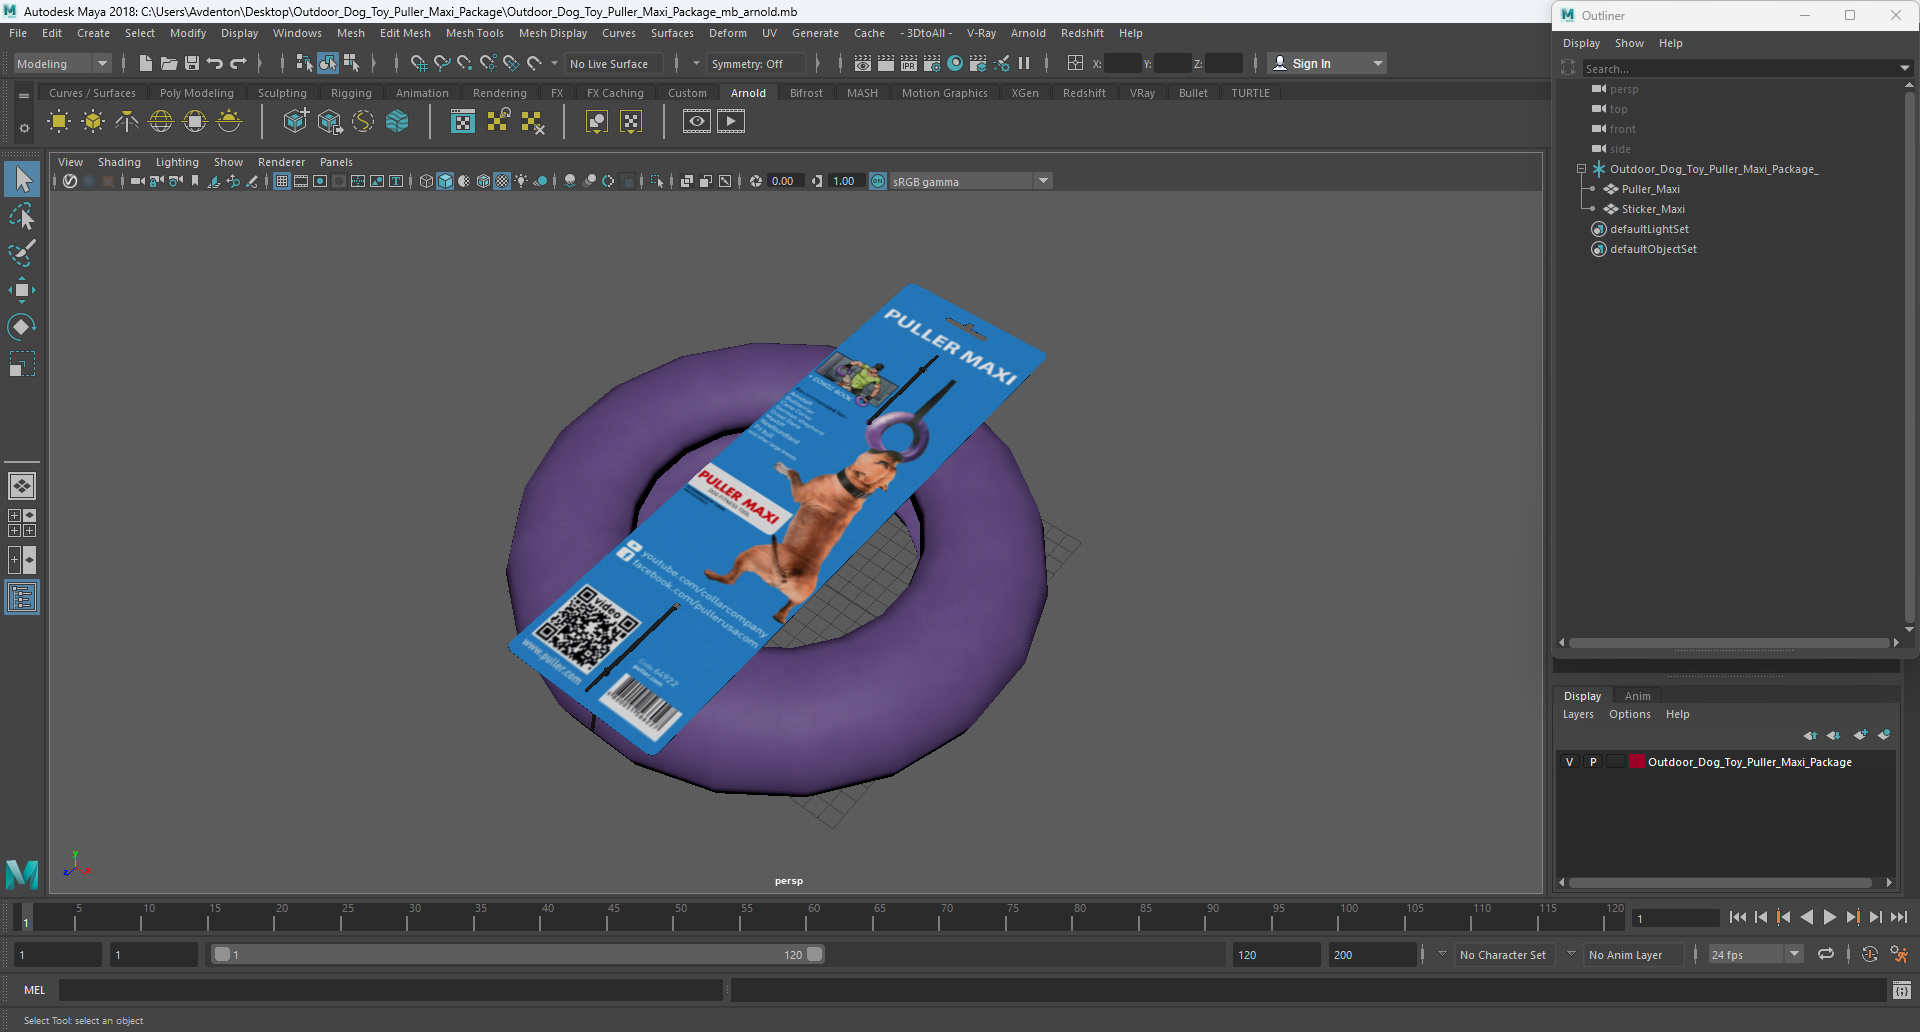Open the Sign In dropdown arrow
The width and height of the screenshot is (1920, 1032).
coord(1378,63)
